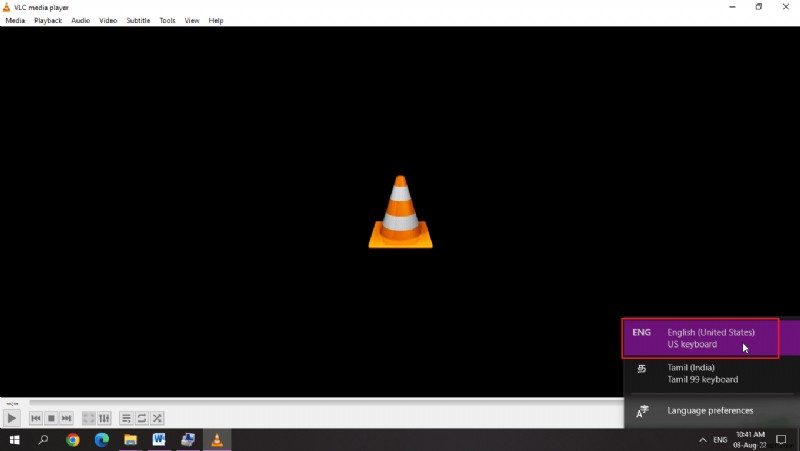Toggle random shuffle playback
800x451 pixels.
[157, 418]
